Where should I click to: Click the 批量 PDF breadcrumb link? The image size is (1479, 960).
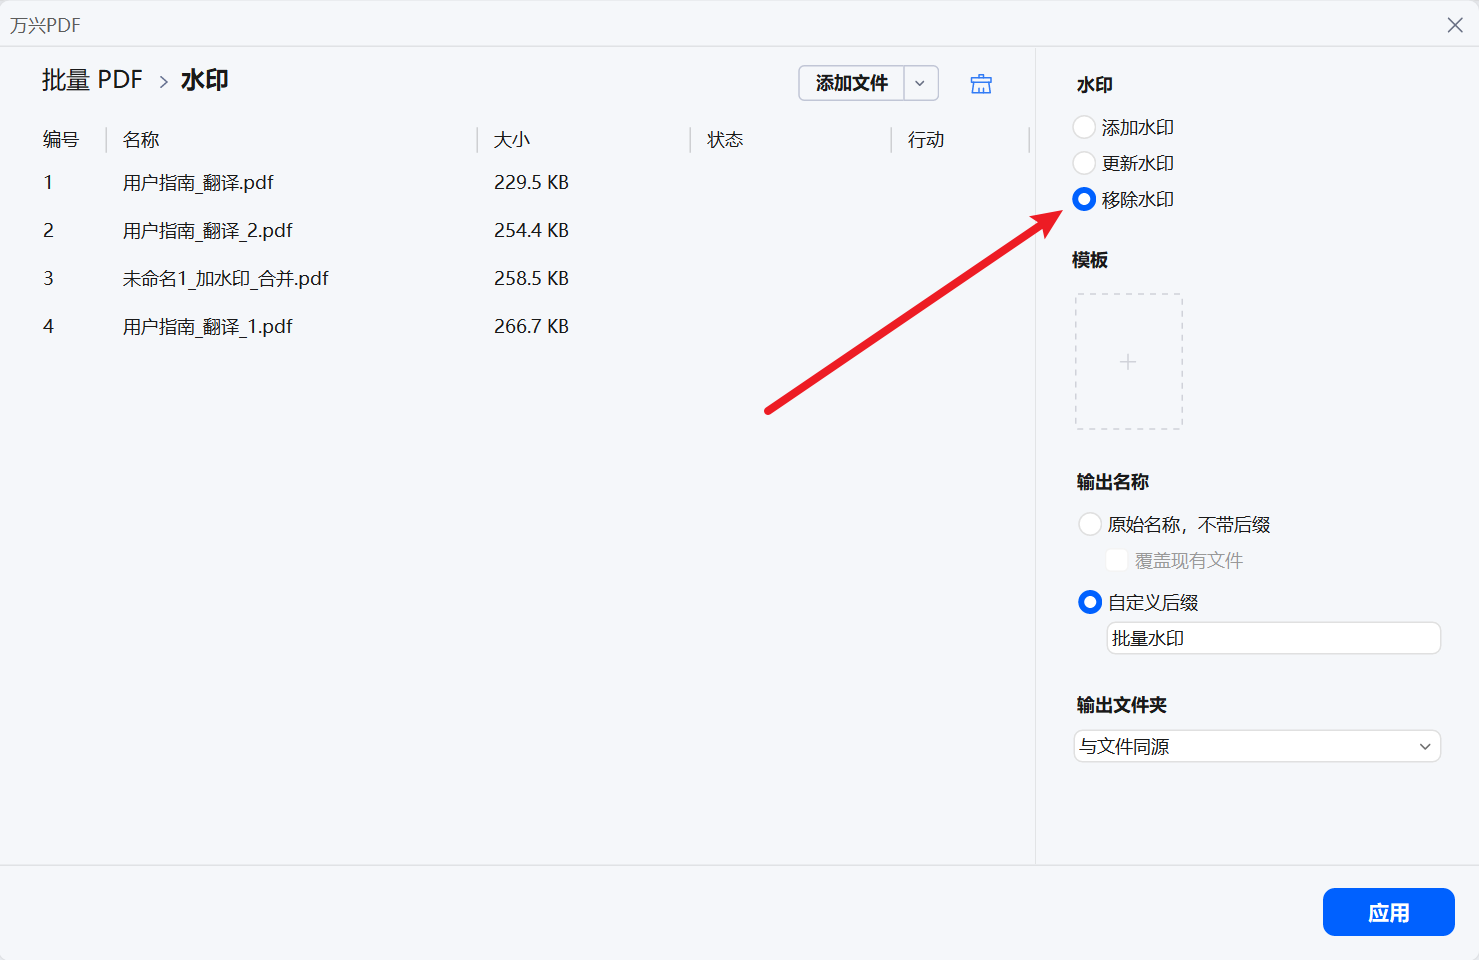[x=92, y=80]
